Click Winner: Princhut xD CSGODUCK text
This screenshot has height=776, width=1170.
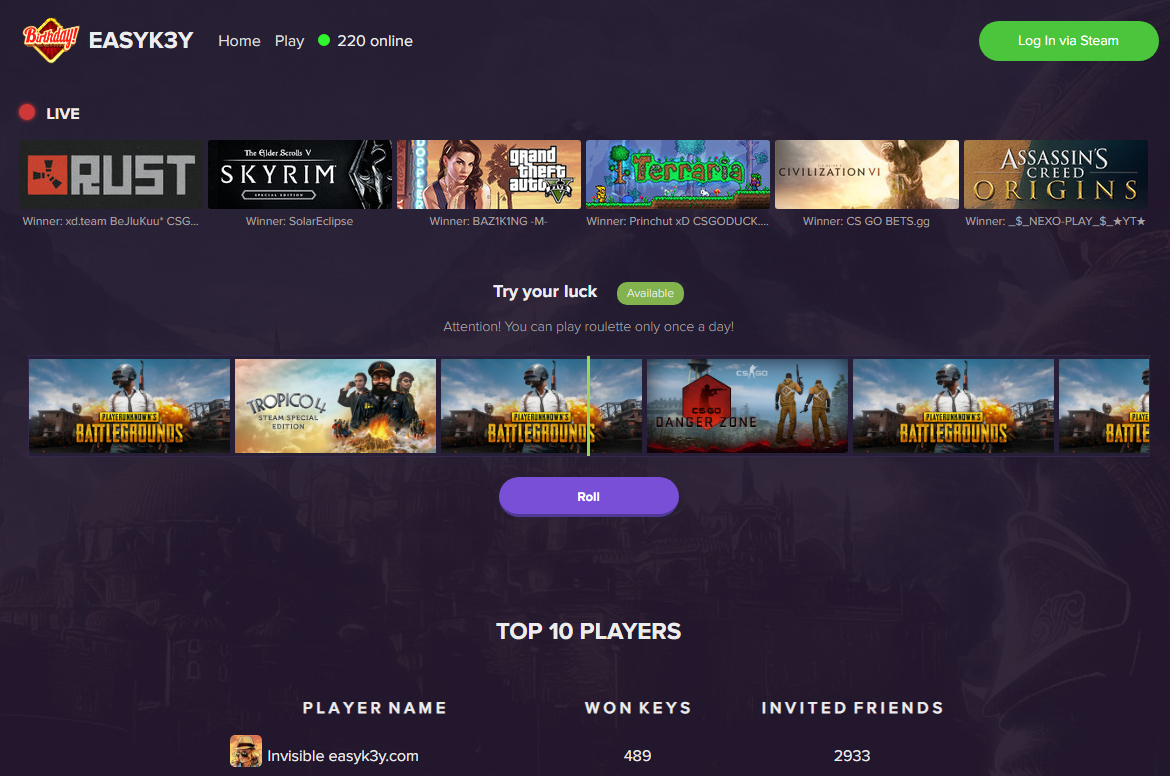tap(678, 221)
